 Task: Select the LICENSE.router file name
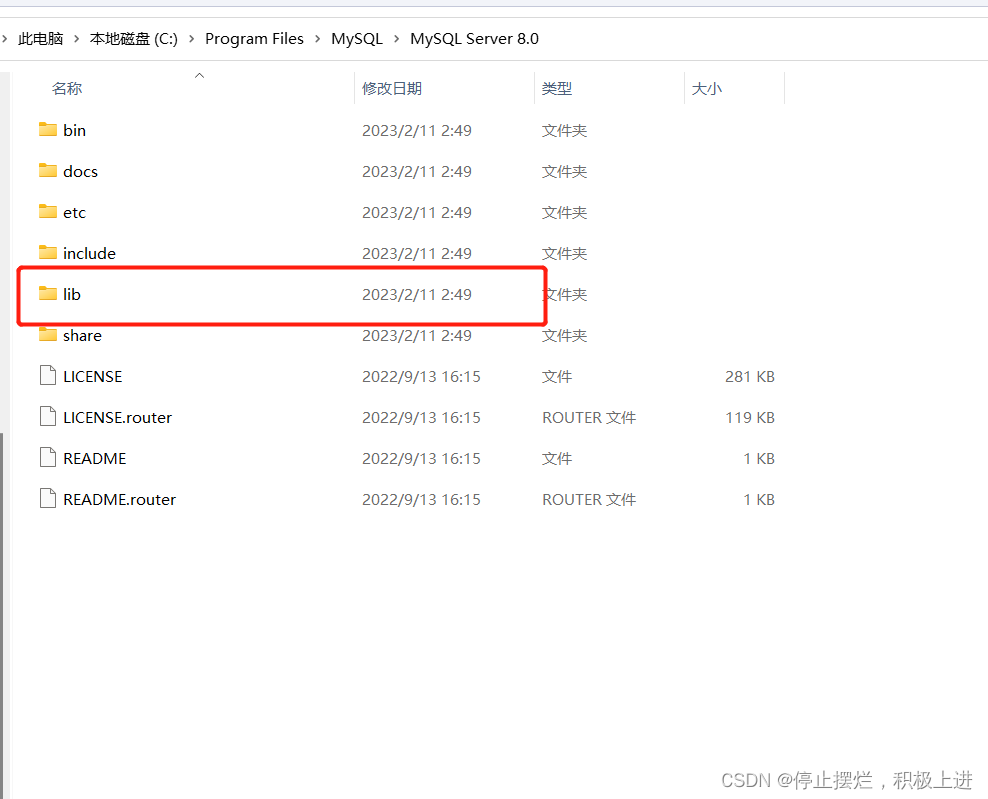click(118, 417)
